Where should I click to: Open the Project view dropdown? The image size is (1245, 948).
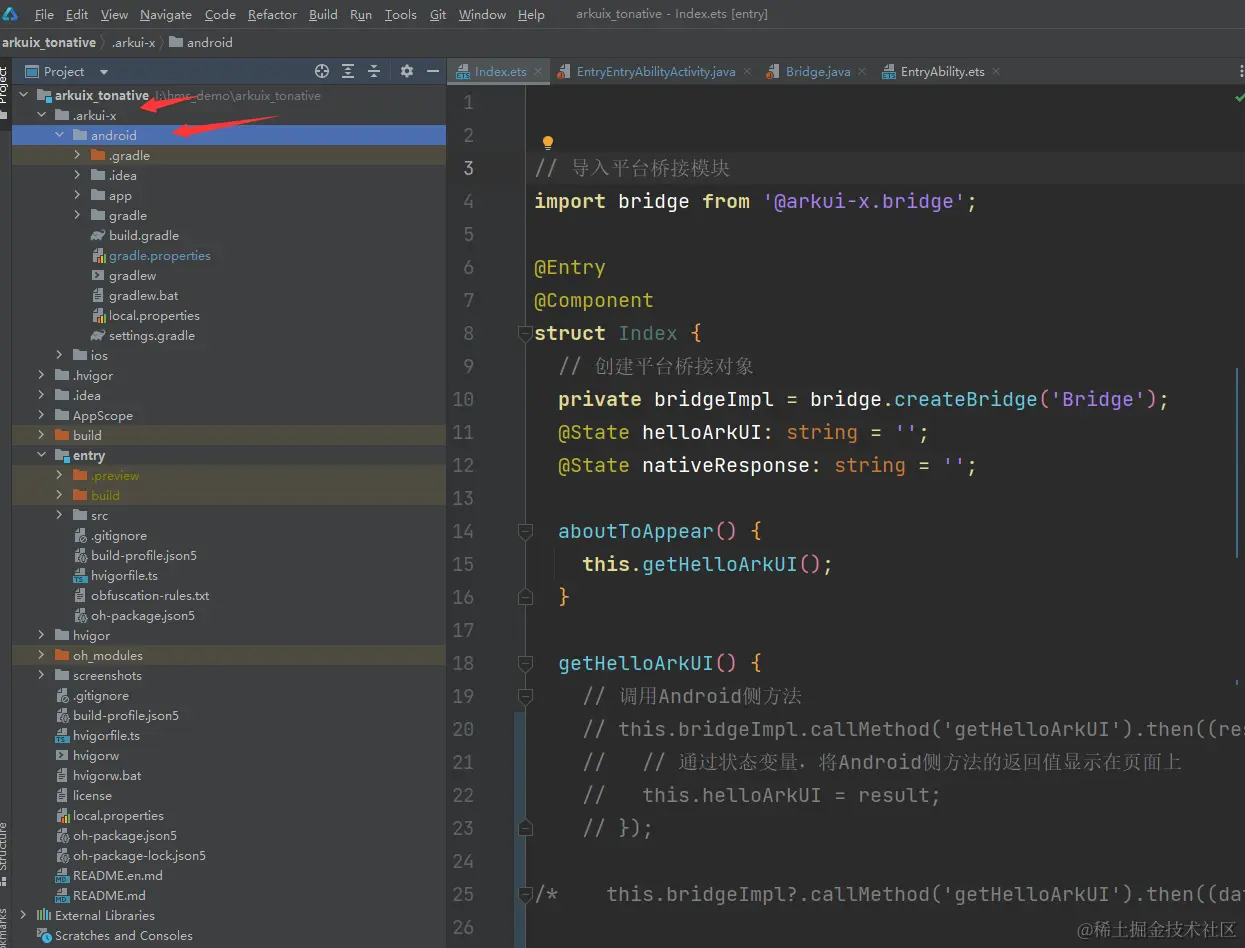point(103,72)
